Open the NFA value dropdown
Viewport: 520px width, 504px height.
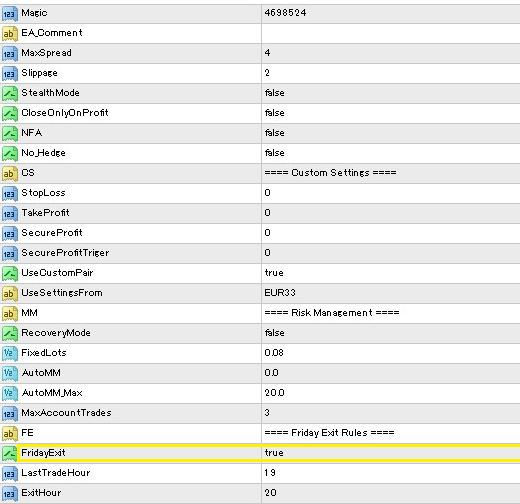391,133
